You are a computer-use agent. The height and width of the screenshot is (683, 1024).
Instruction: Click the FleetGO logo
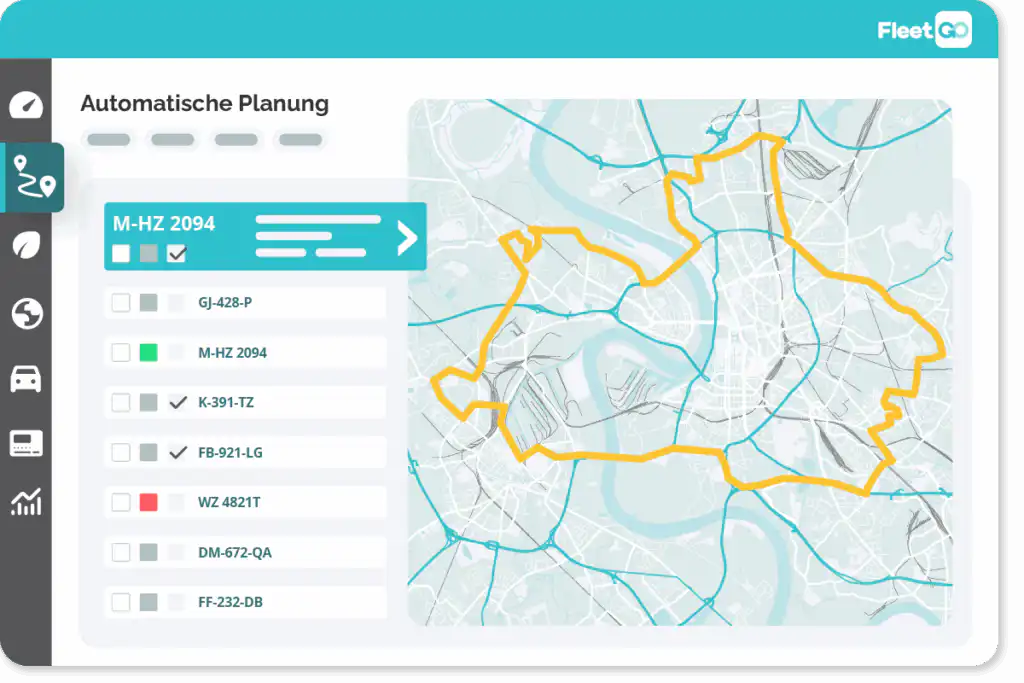(x=923, y=30)
